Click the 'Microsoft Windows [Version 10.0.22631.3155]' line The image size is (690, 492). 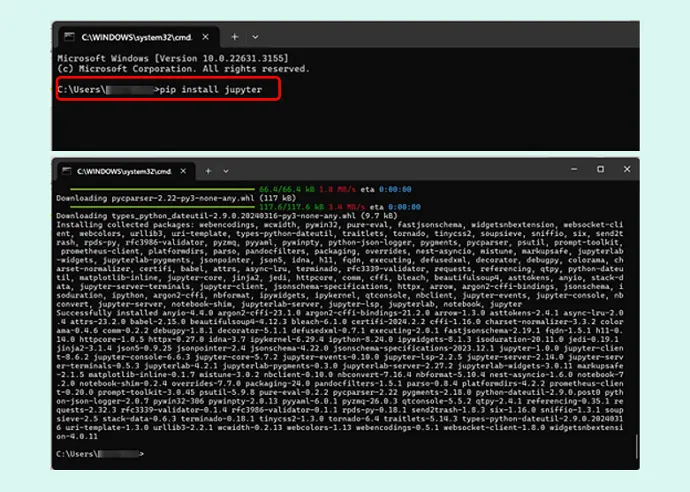click(173, 58)
